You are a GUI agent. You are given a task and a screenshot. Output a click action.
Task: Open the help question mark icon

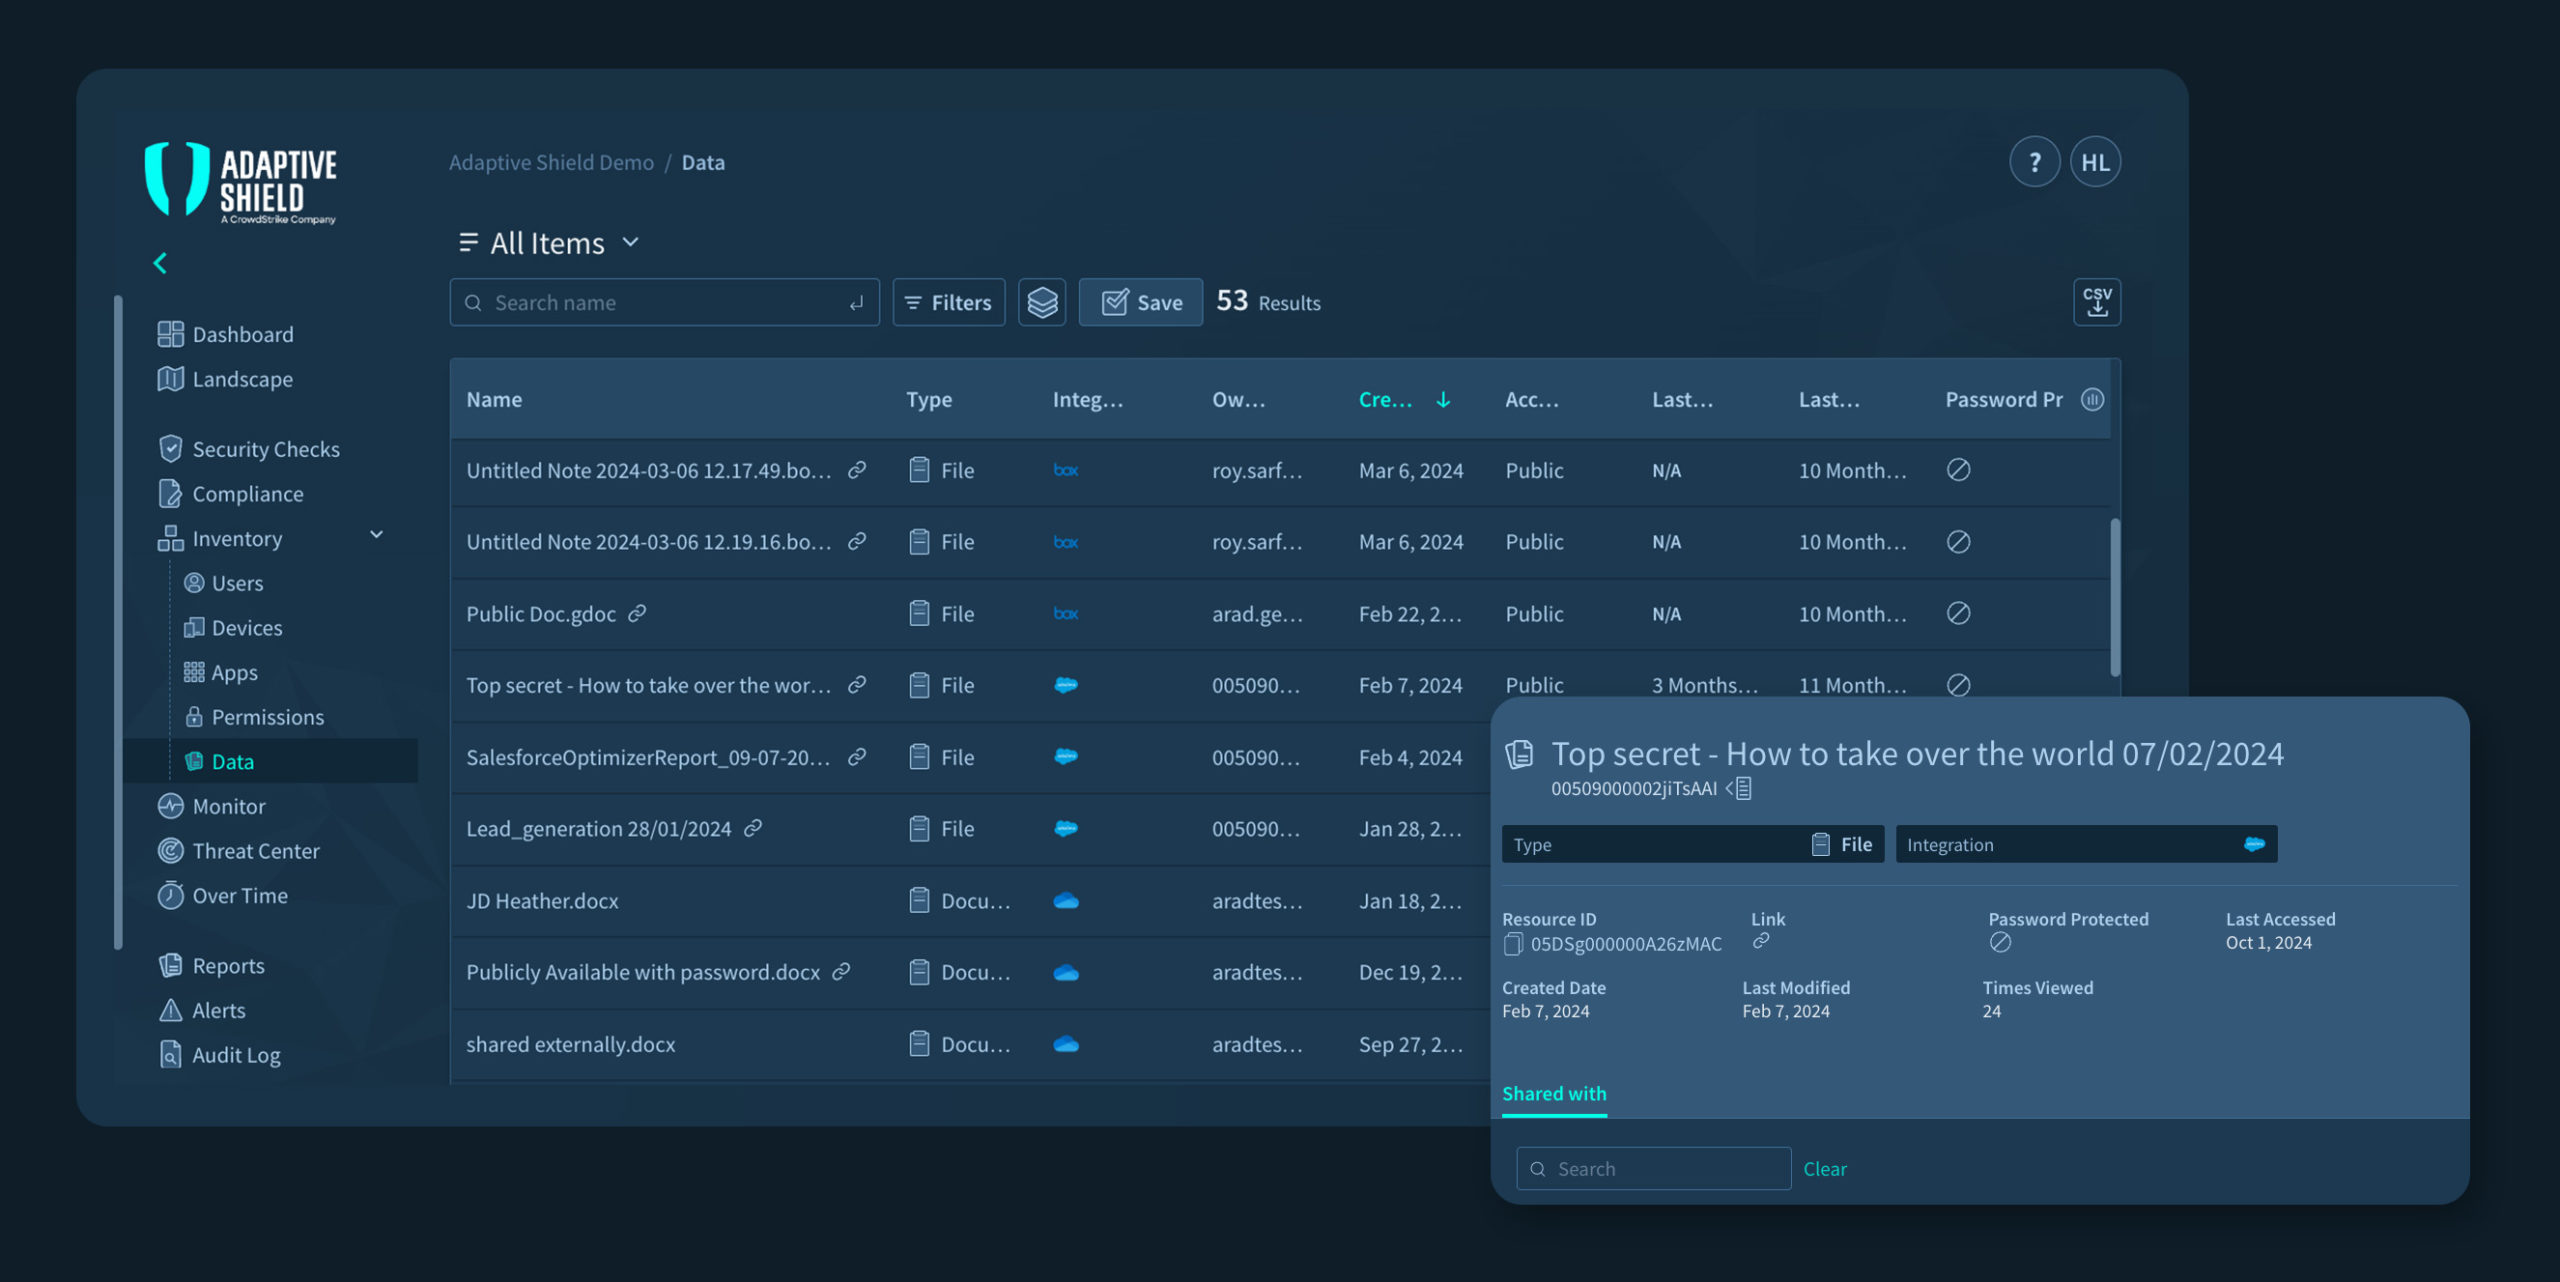(x=2034, y=162)
